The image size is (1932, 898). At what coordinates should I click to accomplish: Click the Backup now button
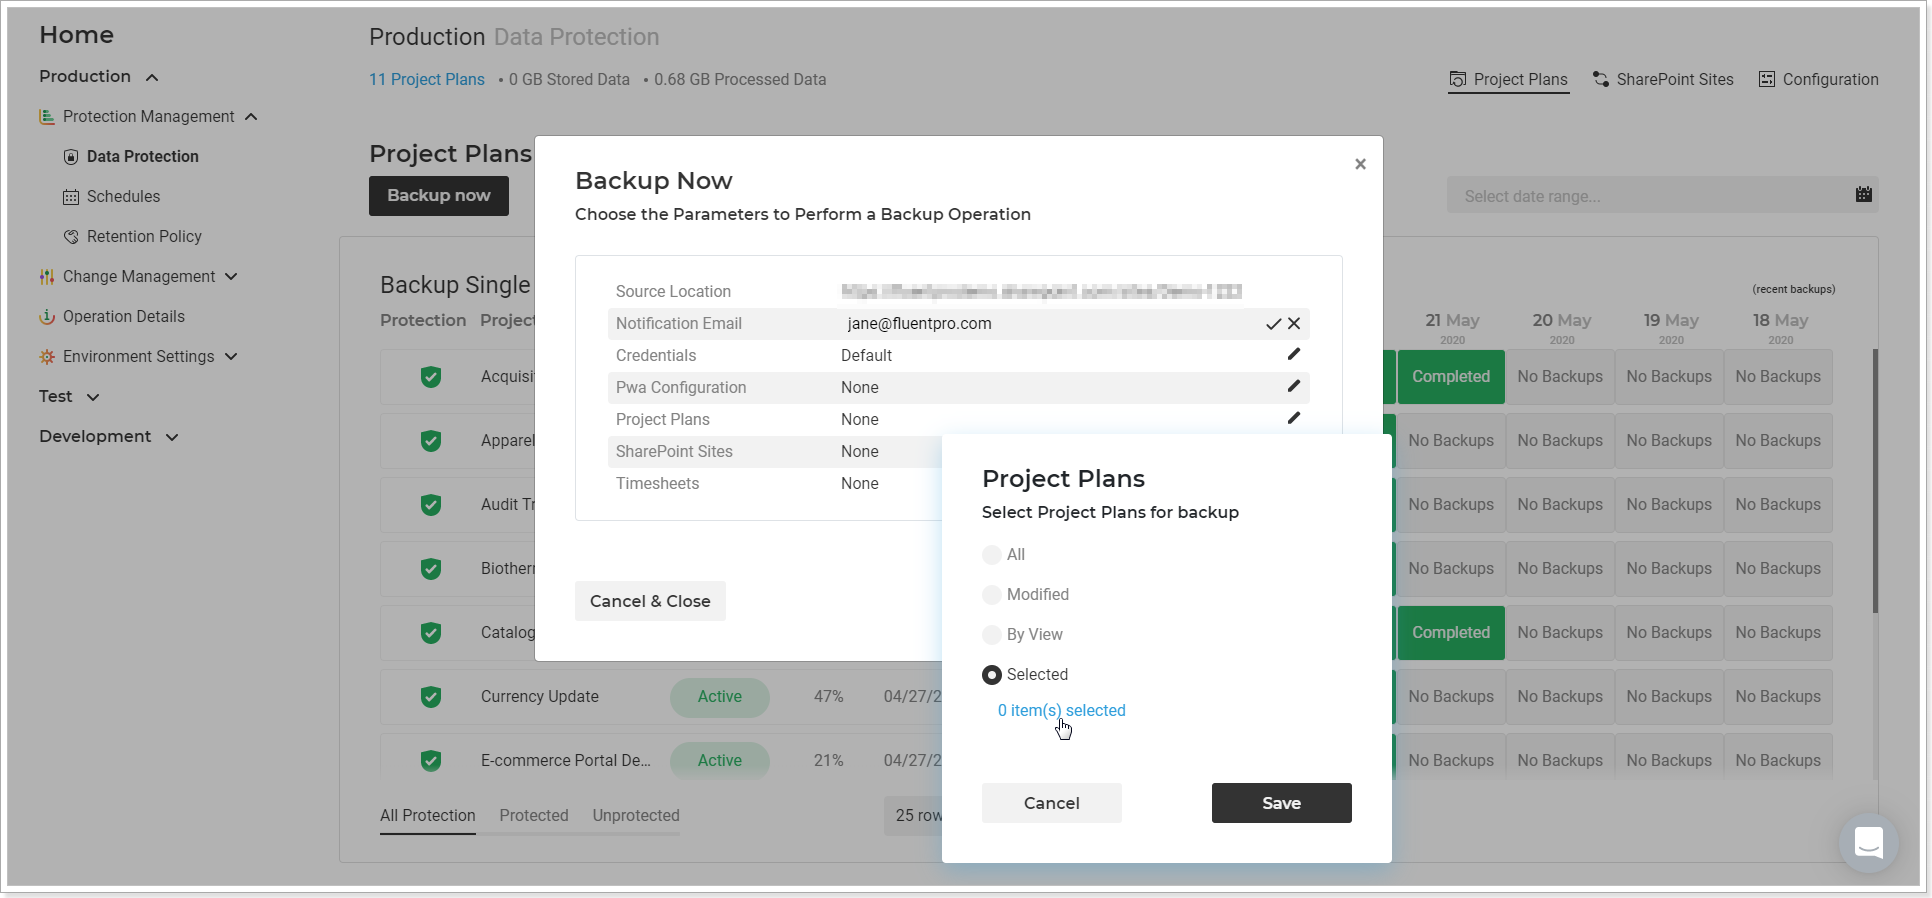[x=439, y=196]
